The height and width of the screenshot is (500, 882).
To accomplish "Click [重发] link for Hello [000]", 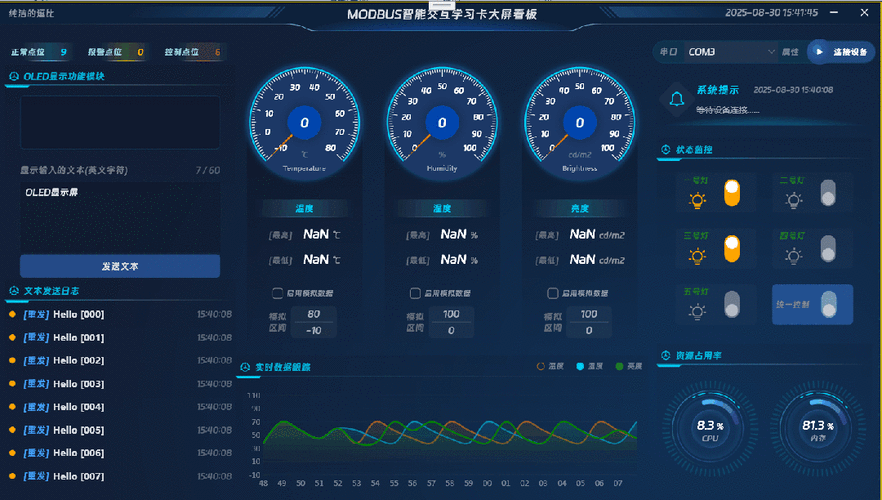I will [37, 314].
